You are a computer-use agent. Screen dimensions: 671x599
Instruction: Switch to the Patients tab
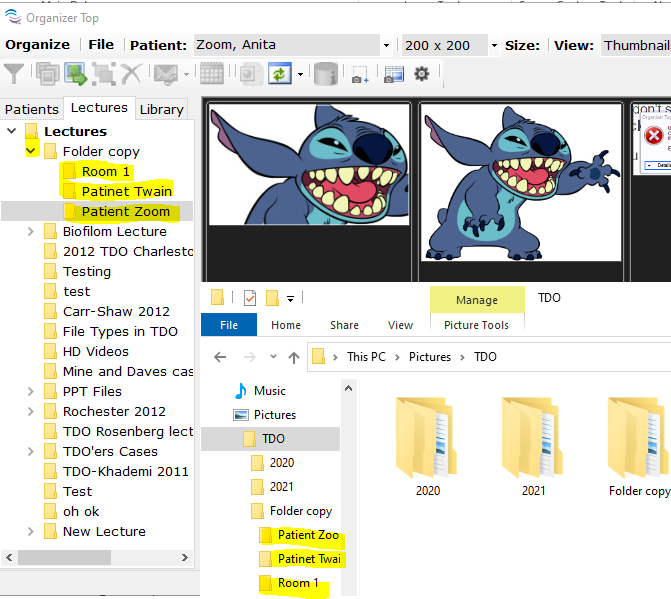click(32, 109)
